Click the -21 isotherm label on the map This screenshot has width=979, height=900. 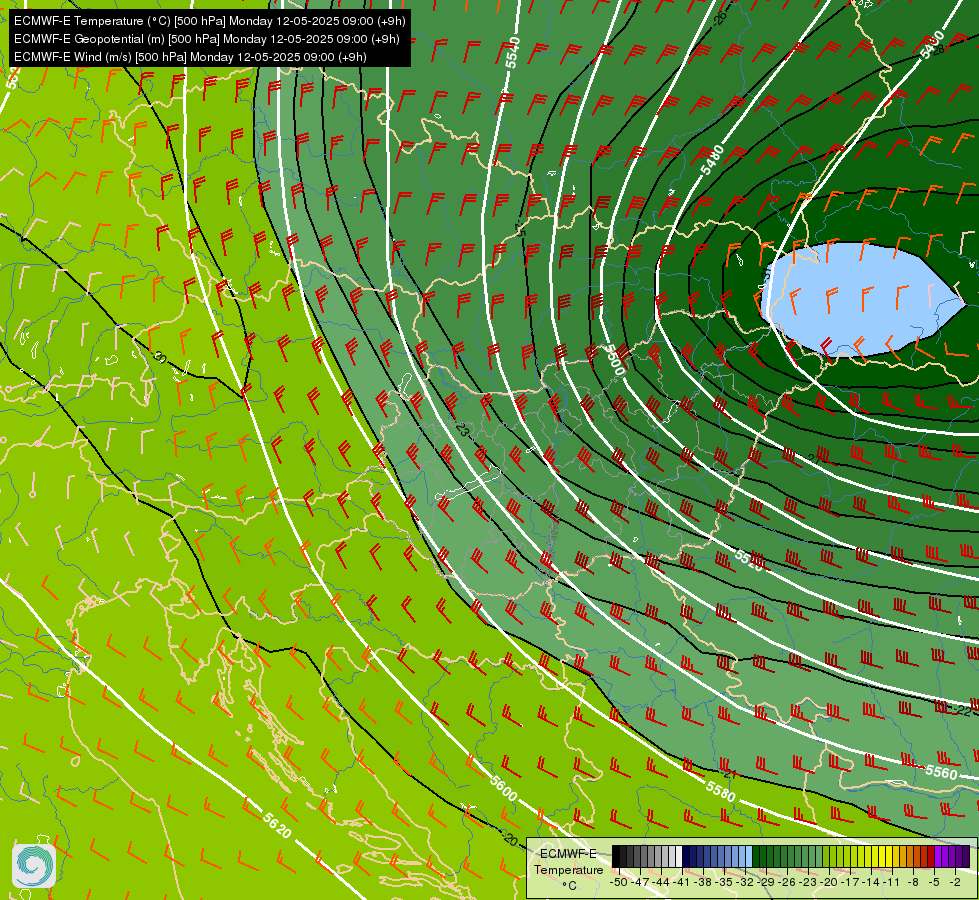click(x=728, y=774)
